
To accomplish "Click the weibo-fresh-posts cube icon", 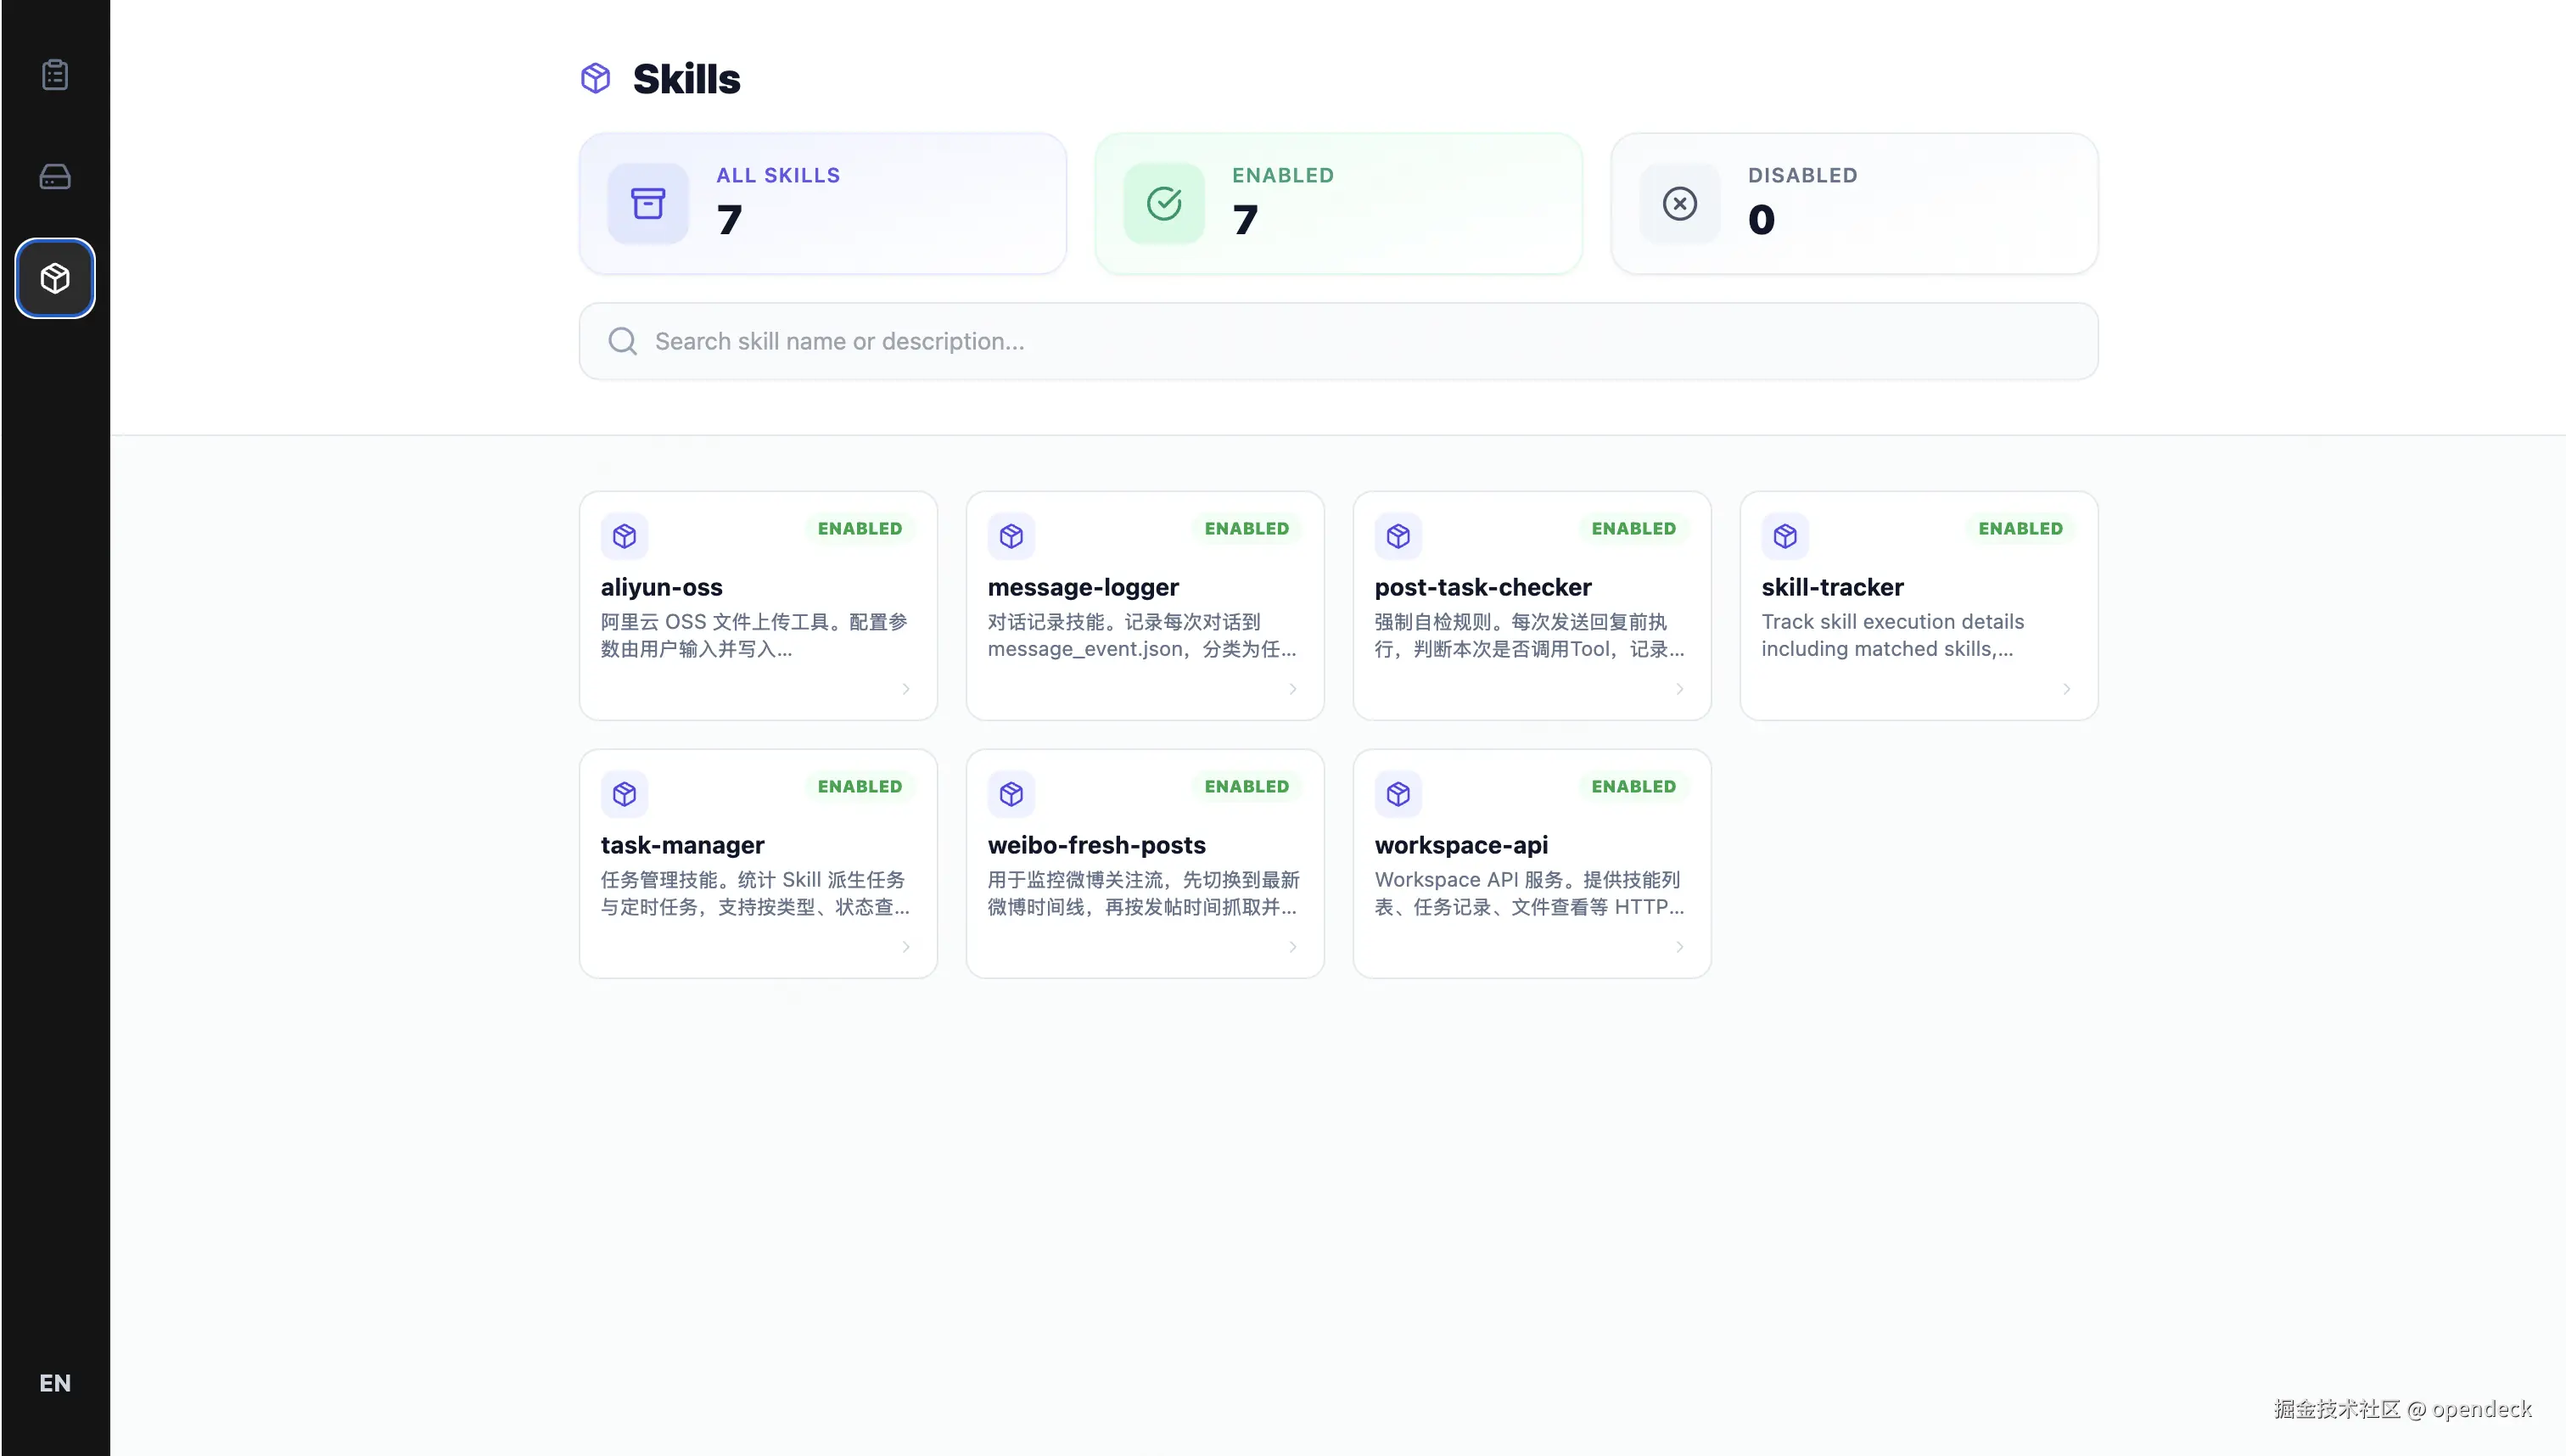I will coord(1011,794).
